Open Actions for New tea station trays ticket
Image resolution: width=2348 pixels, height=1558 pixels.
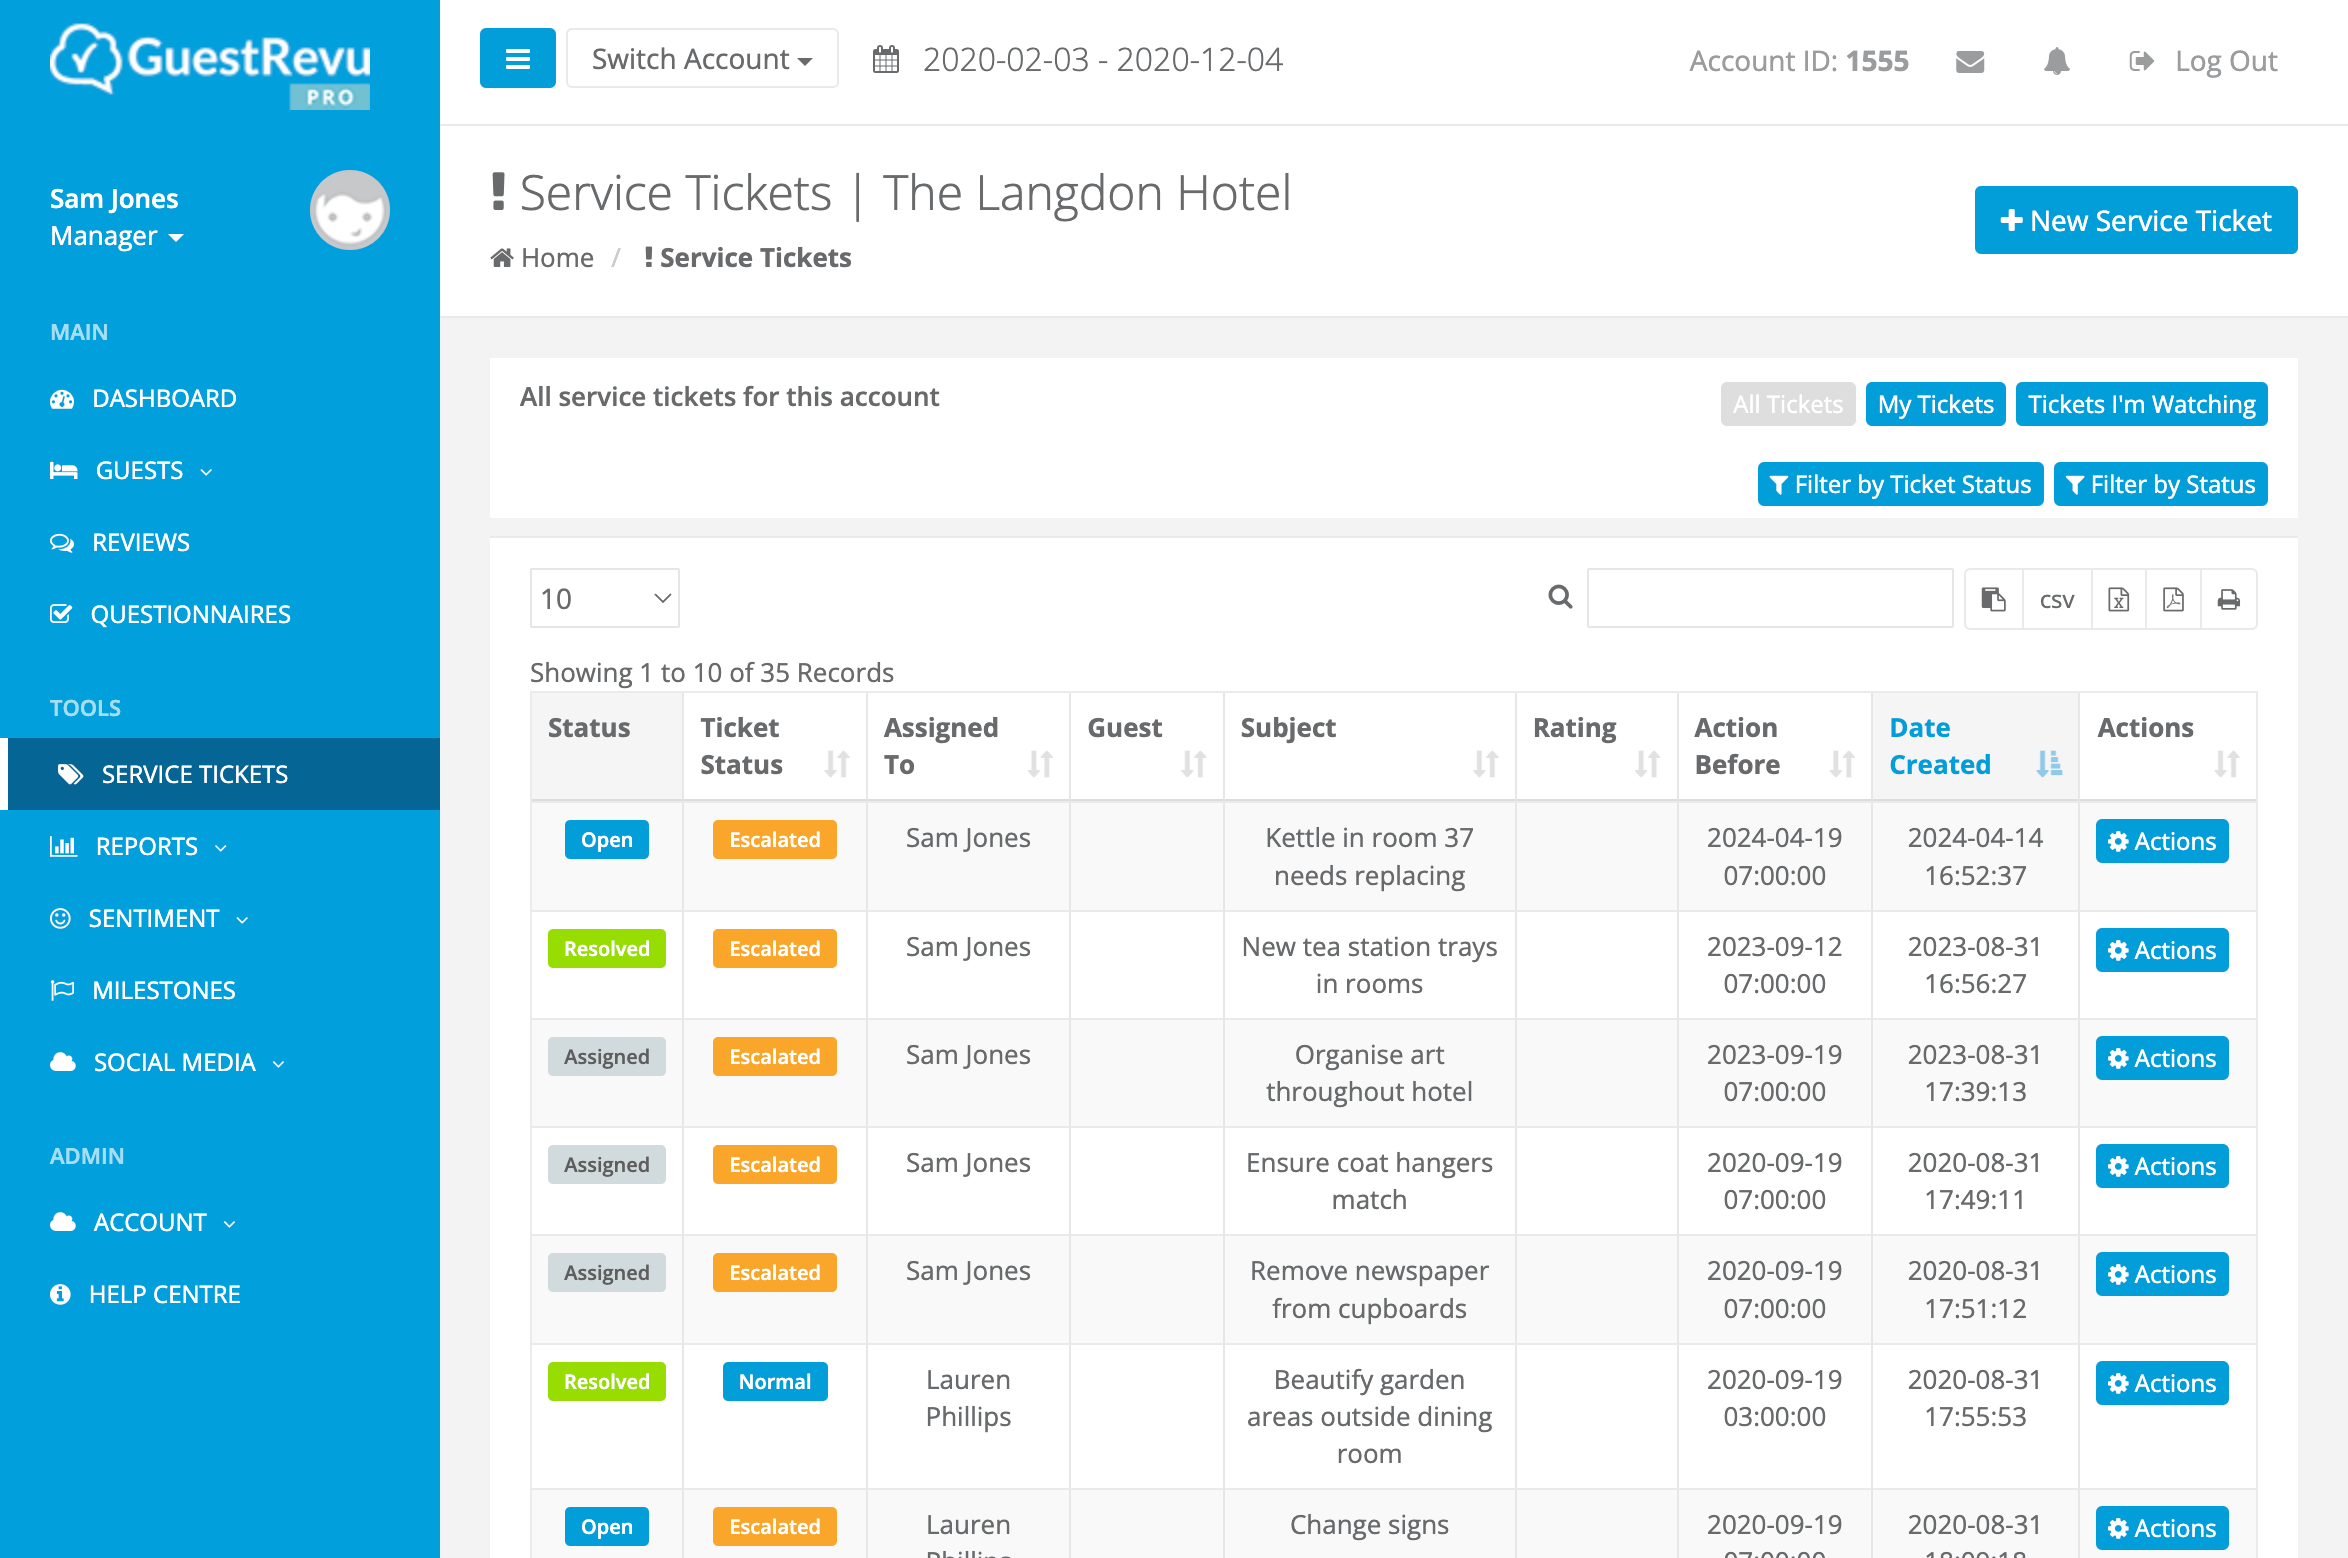coord(2161,950)
